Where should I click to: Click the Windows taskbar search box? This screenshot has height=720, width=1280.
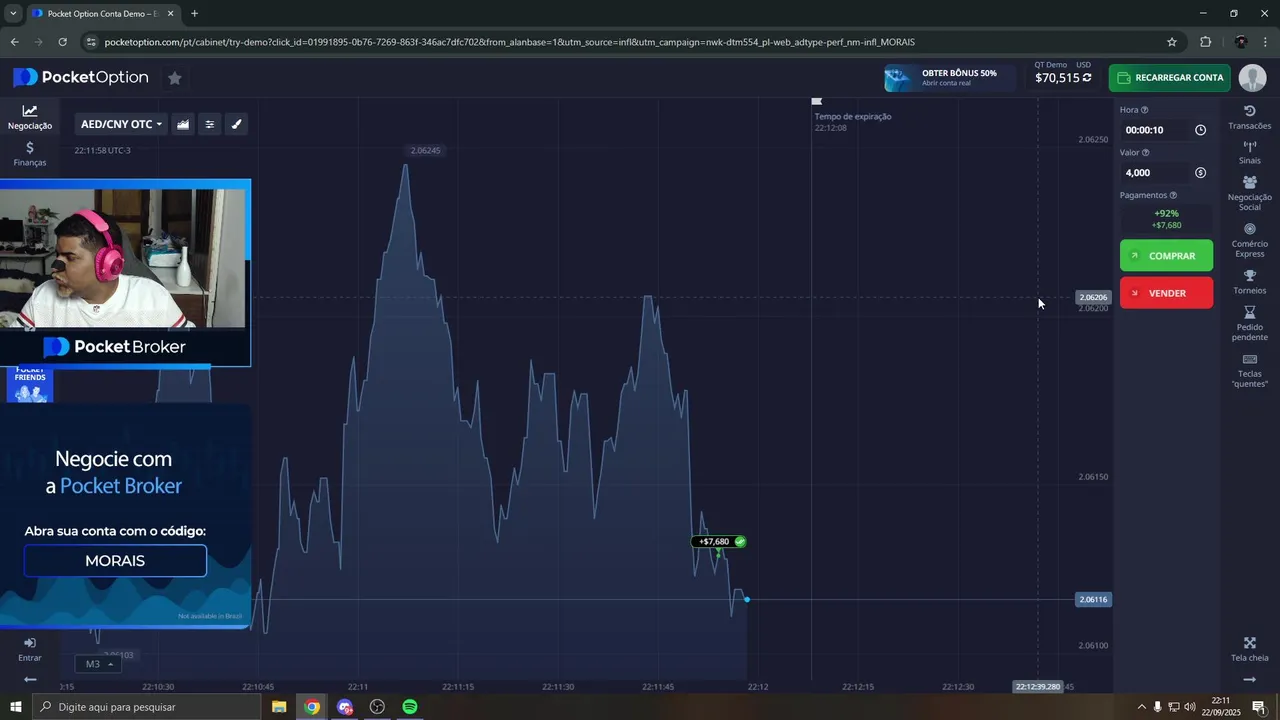(x=147, y=707)
